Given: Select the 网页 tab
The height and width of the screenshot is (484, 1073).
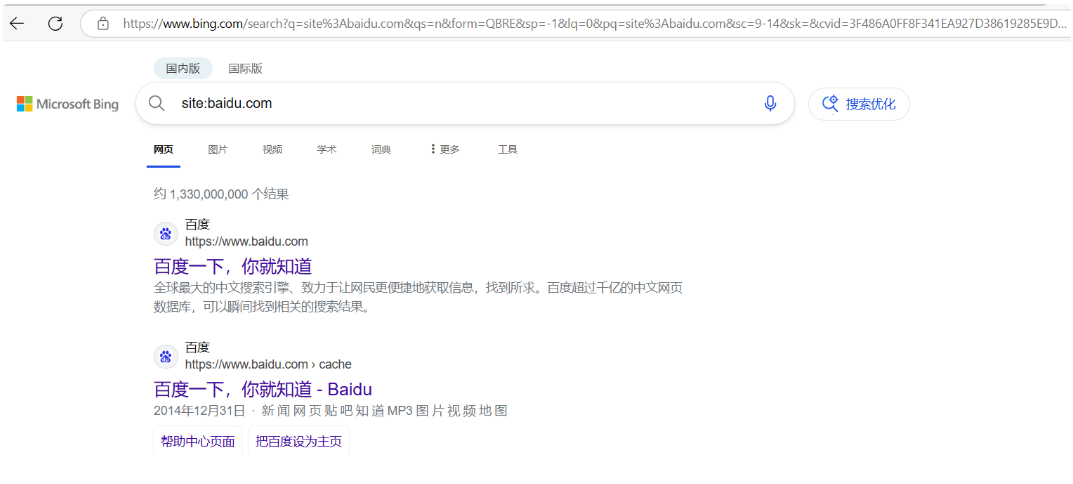Looking at the screenshot, I should click(164, 149).
